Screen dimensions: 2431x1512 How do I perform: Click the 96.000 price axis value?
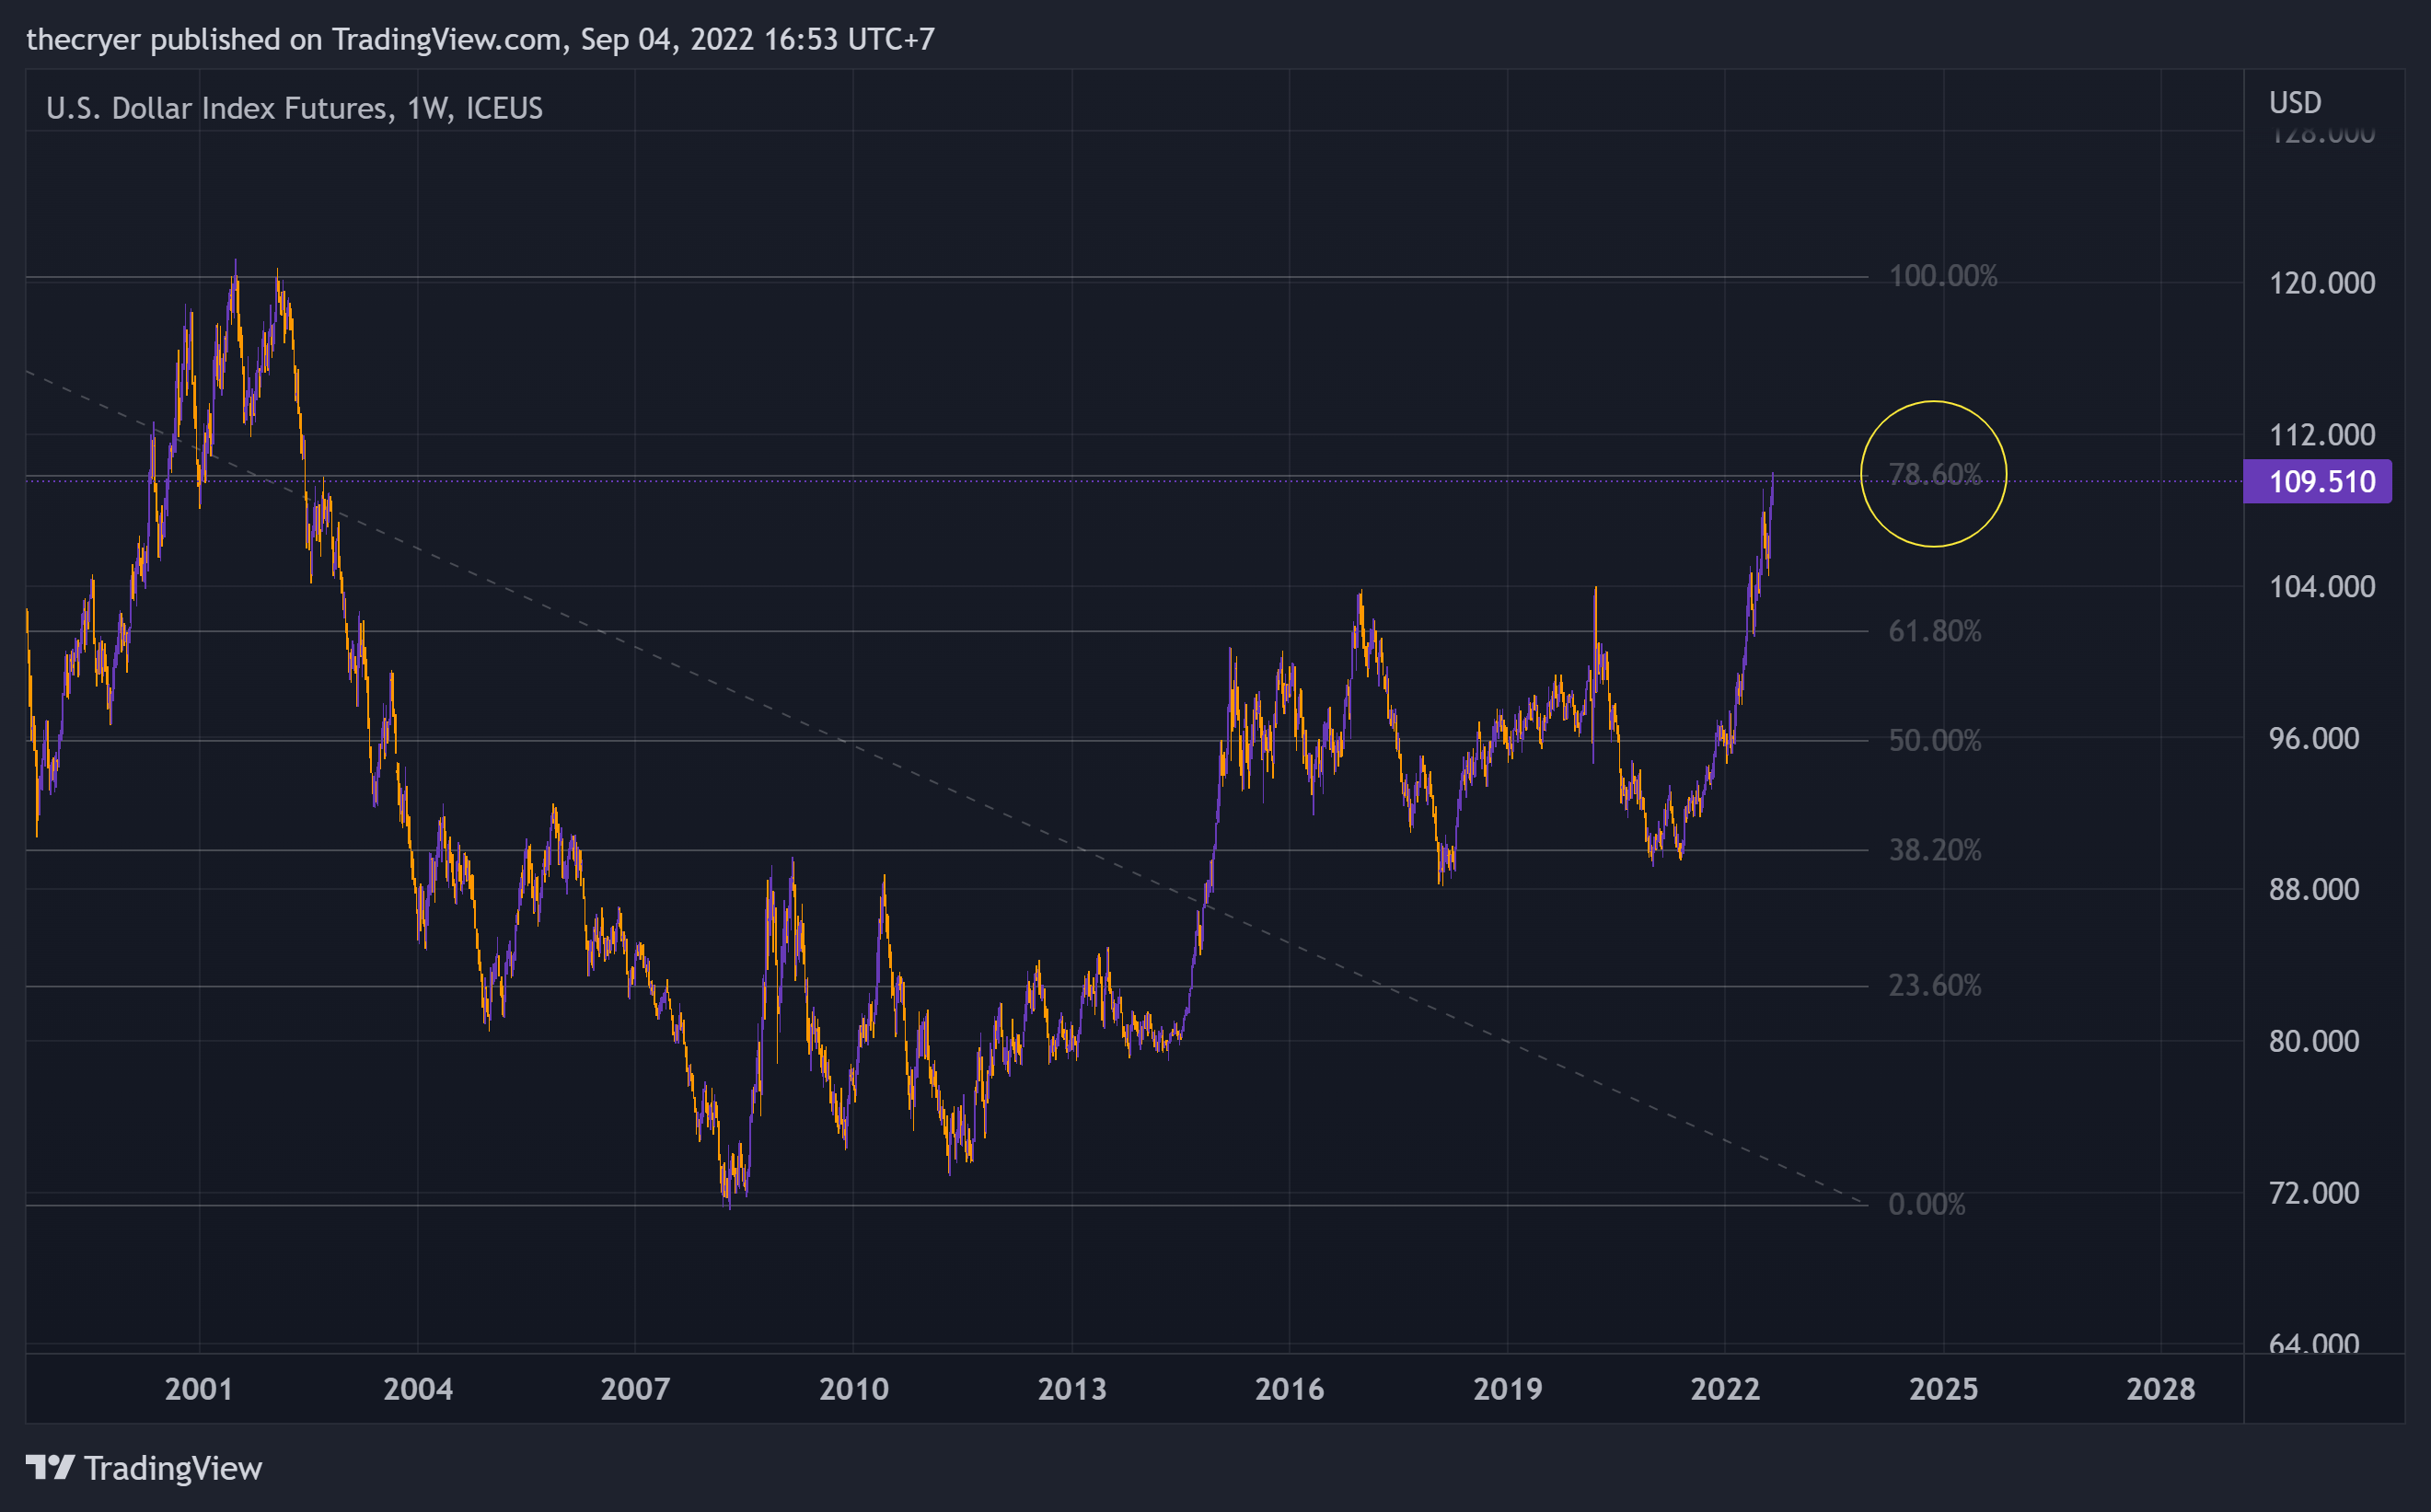pyautogui.click(x=2314, y=738)
